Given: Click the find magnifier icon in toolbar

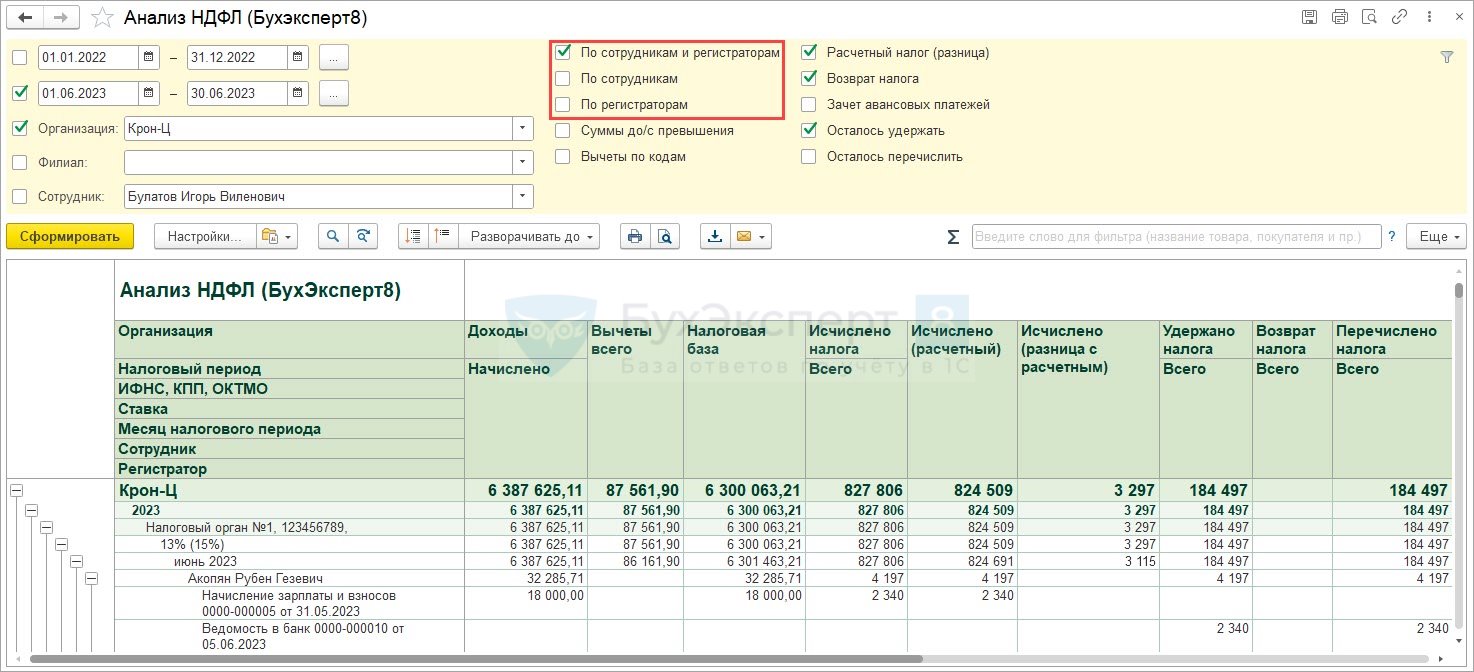Looking at the screenshot, I should click(x=333, y=237).
